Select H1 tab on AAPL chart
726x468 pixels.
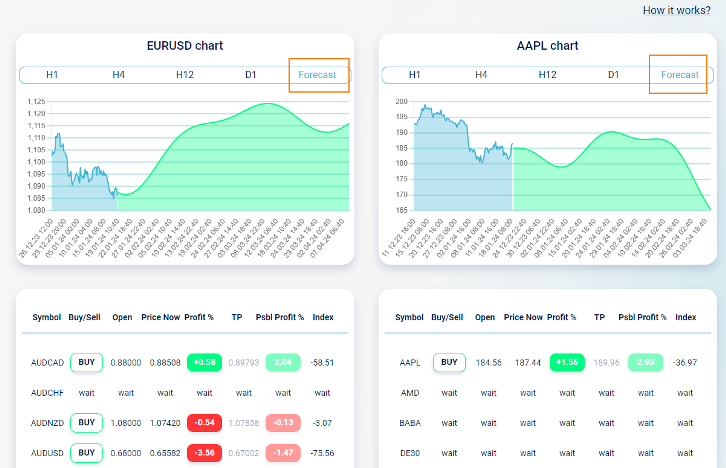[415, 75]
